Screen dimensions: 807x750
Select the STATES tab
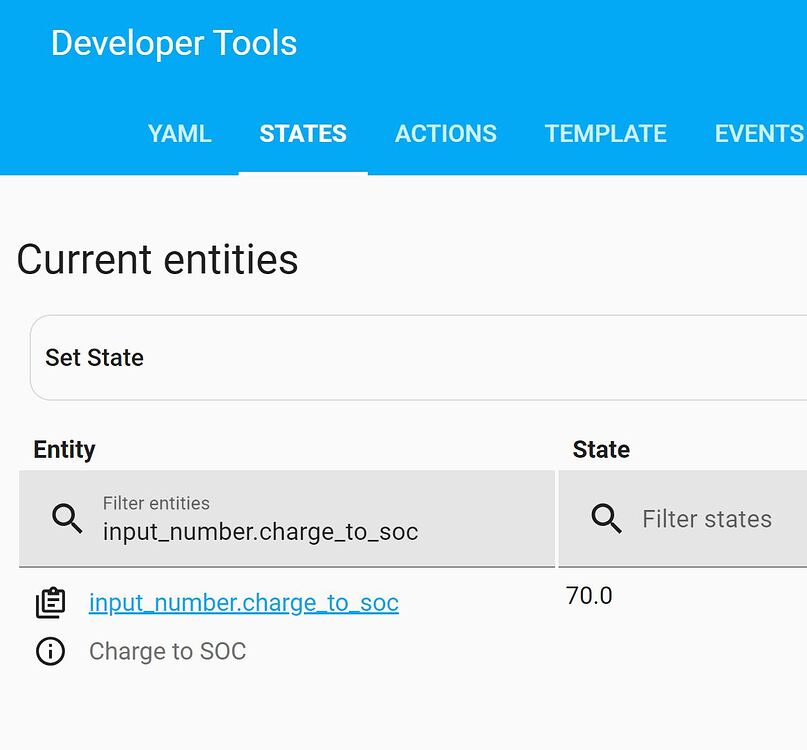click(x=303, y=134)
